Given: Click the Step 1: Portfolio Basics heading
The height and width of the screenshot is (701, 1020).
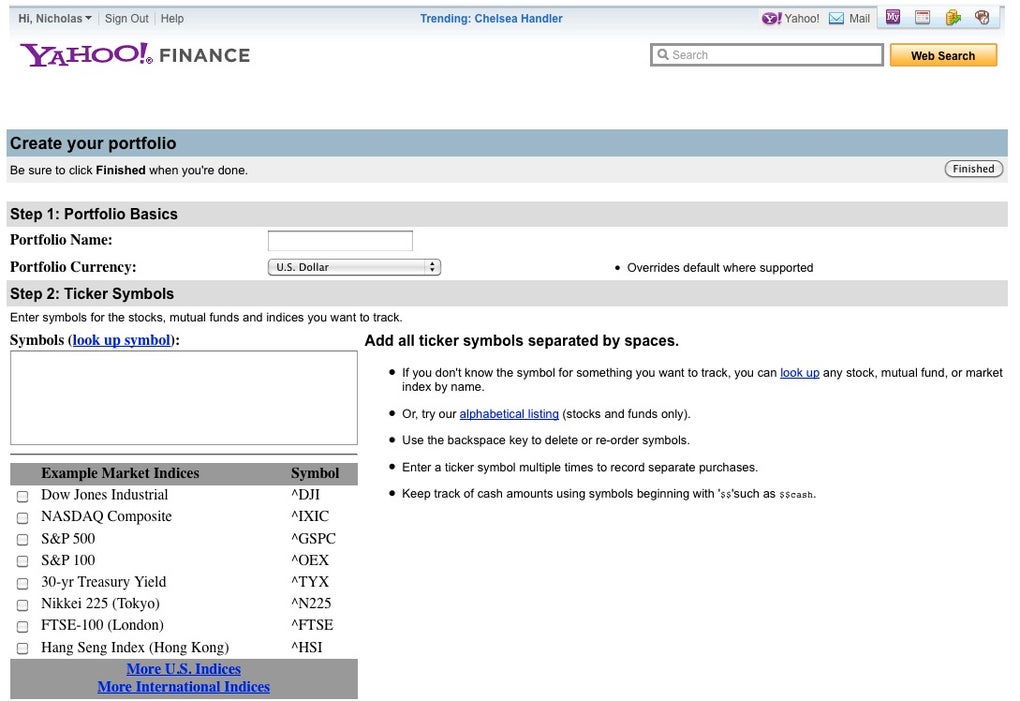Looking at the screenshot, I should point(94,214).
